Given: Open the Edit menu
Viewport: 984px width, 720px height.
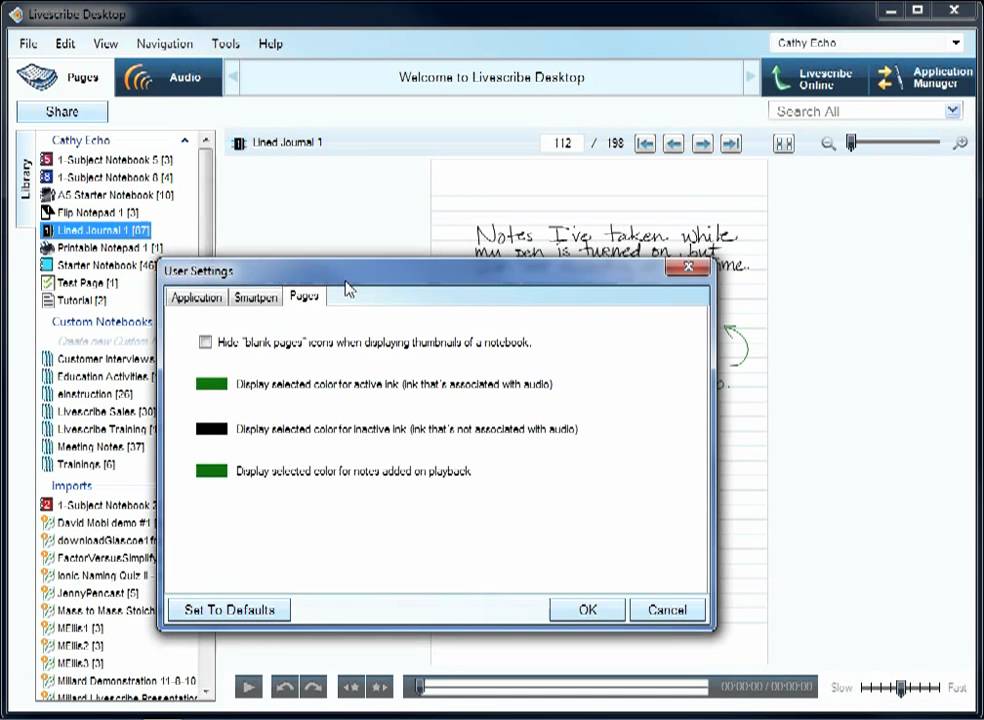Looking at the screenshot, I should pos(65,43).
